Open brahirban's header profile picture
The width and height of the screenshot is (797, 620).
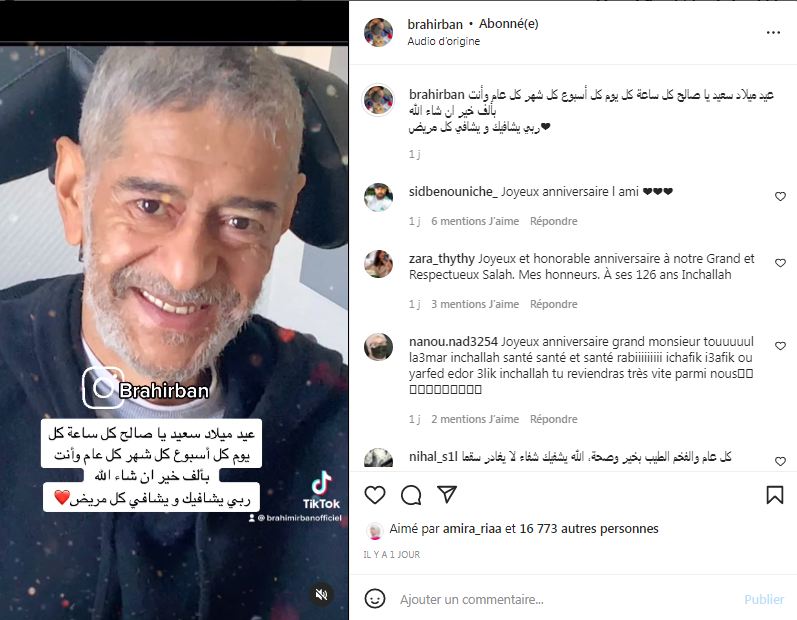pyautogui.click(x=378, y=32)
